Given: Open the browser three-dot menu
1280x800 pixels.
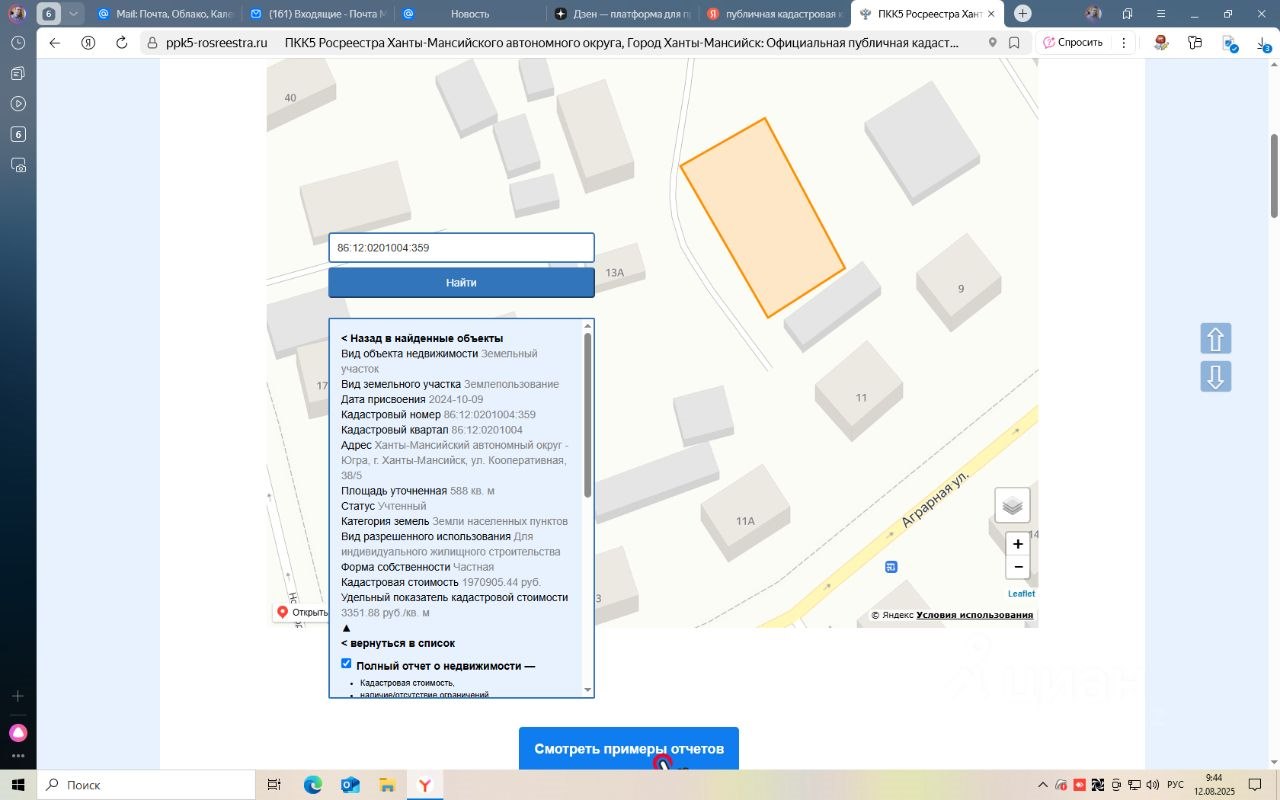Looking at the screenshot, I should click(1125, 43).
